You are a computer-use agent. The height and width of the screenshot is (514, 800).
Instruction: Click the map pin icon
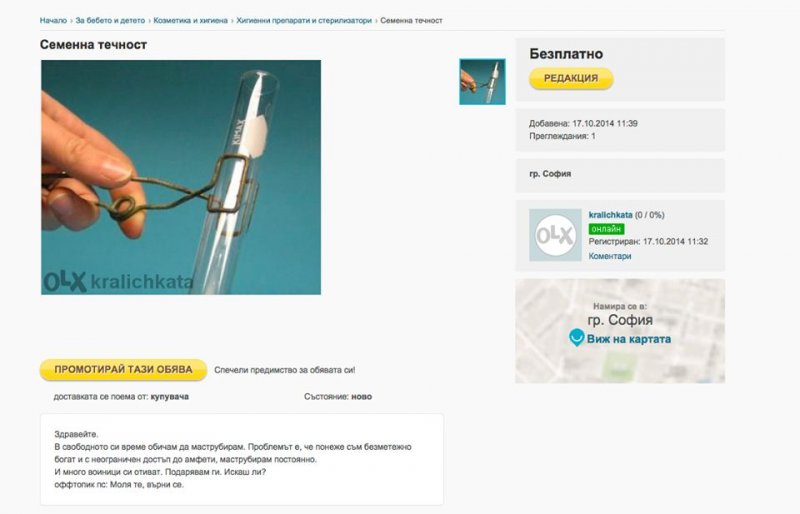pyautogui.click(x=576, y=337)
